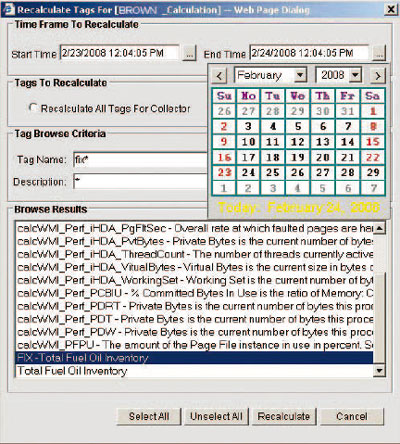
Task: Click the dialog title bar page icon
Action: [9, 9]
